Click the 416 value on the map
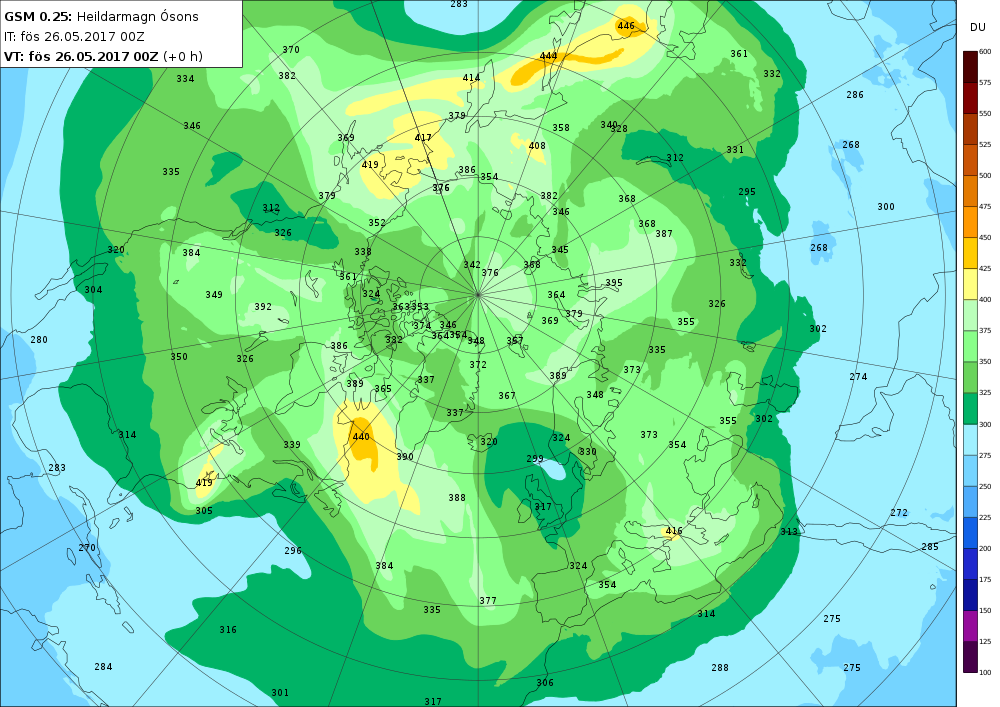 point(674,531)
